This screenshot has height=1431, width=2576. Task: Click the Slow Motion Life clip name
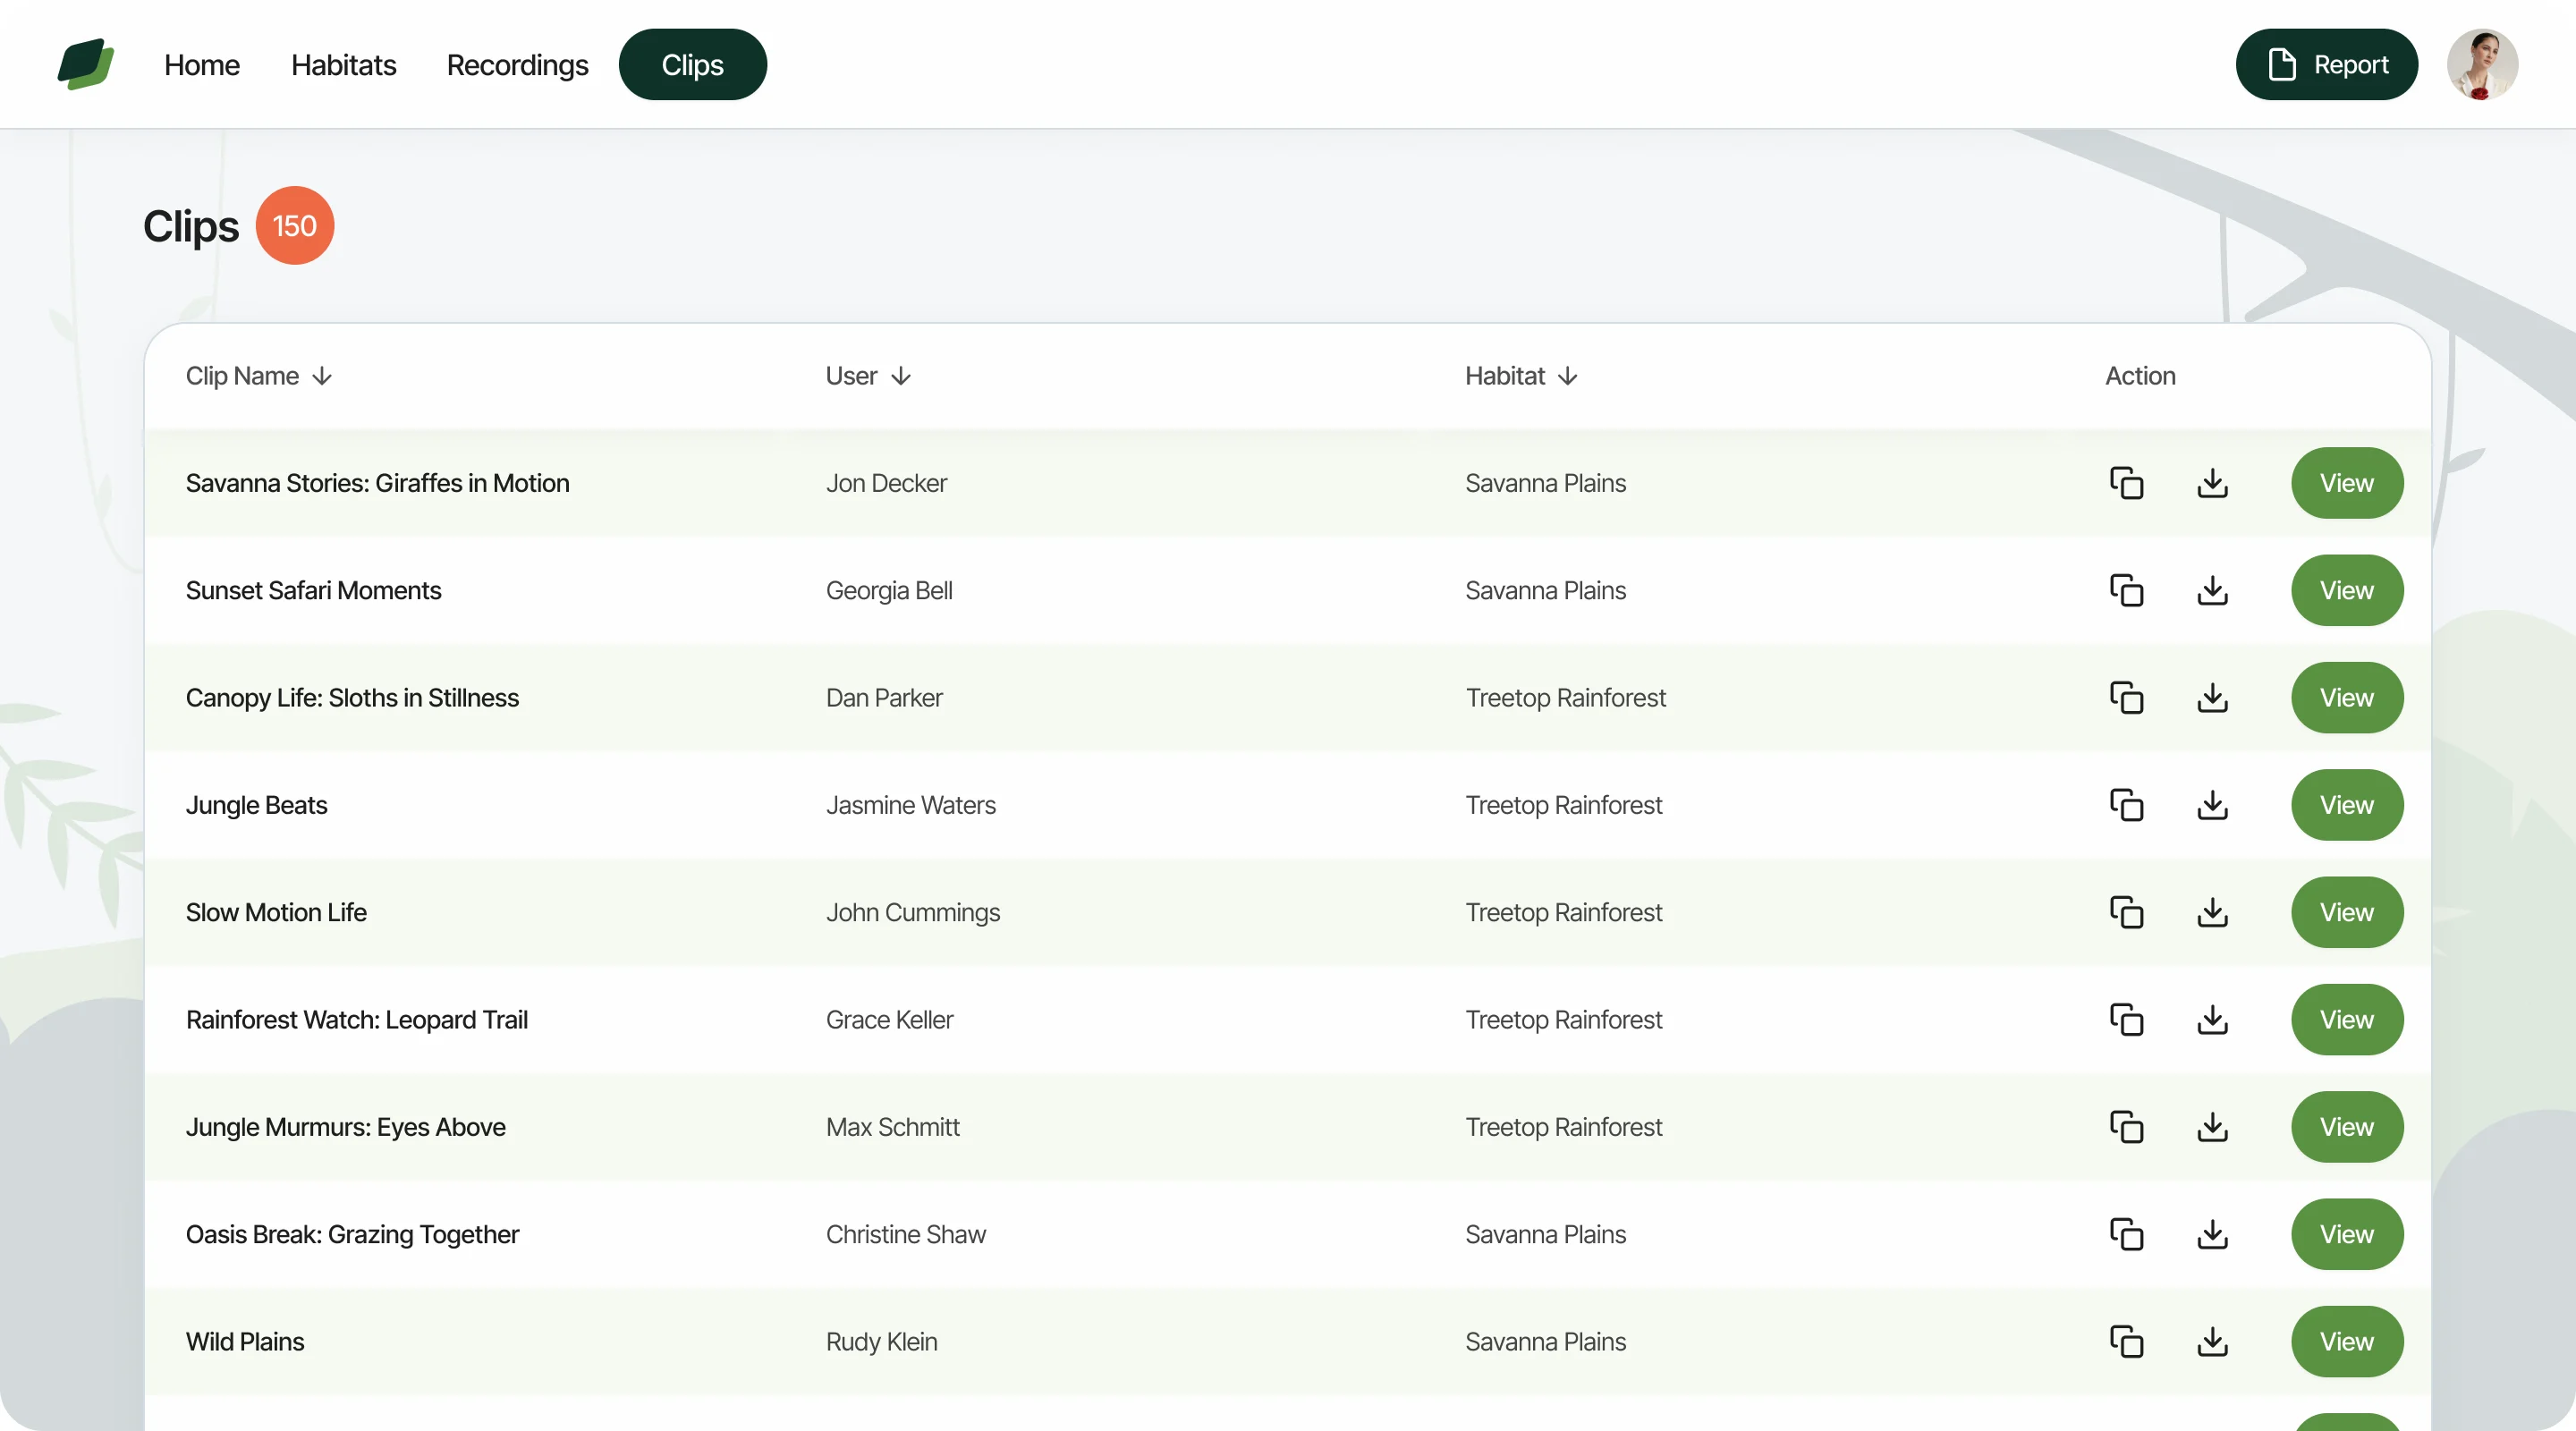click(x=276, y=912)
